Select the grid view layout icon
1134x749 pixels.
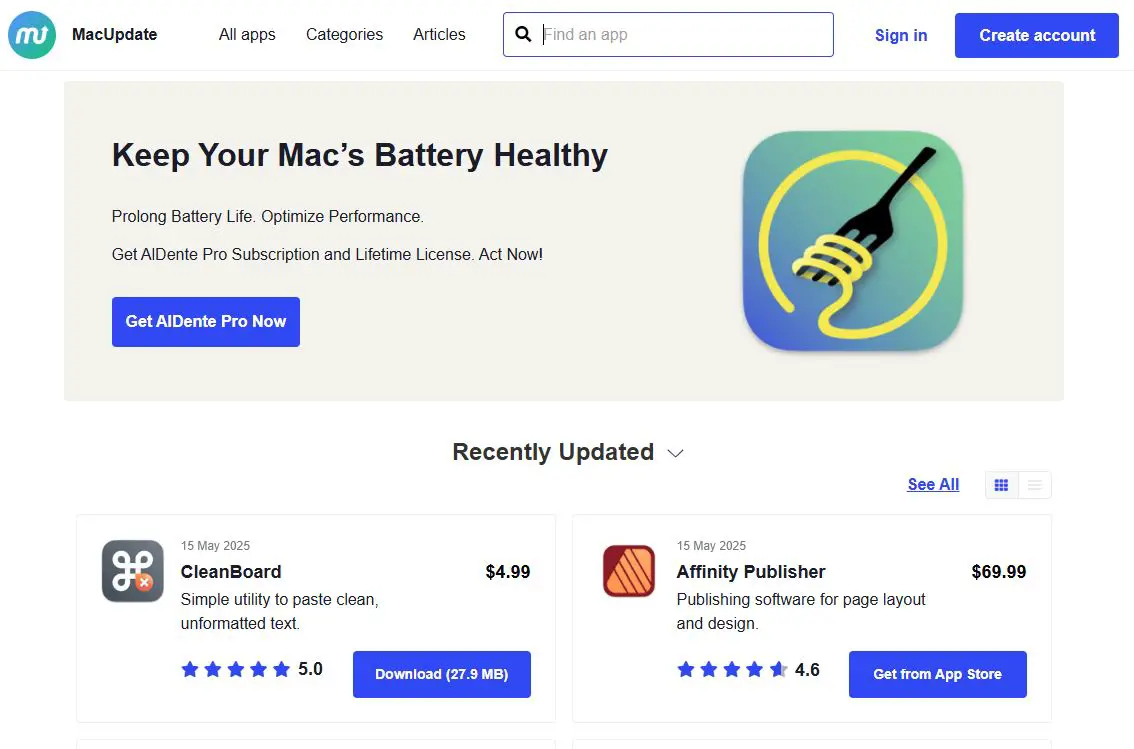(1001, 484)
